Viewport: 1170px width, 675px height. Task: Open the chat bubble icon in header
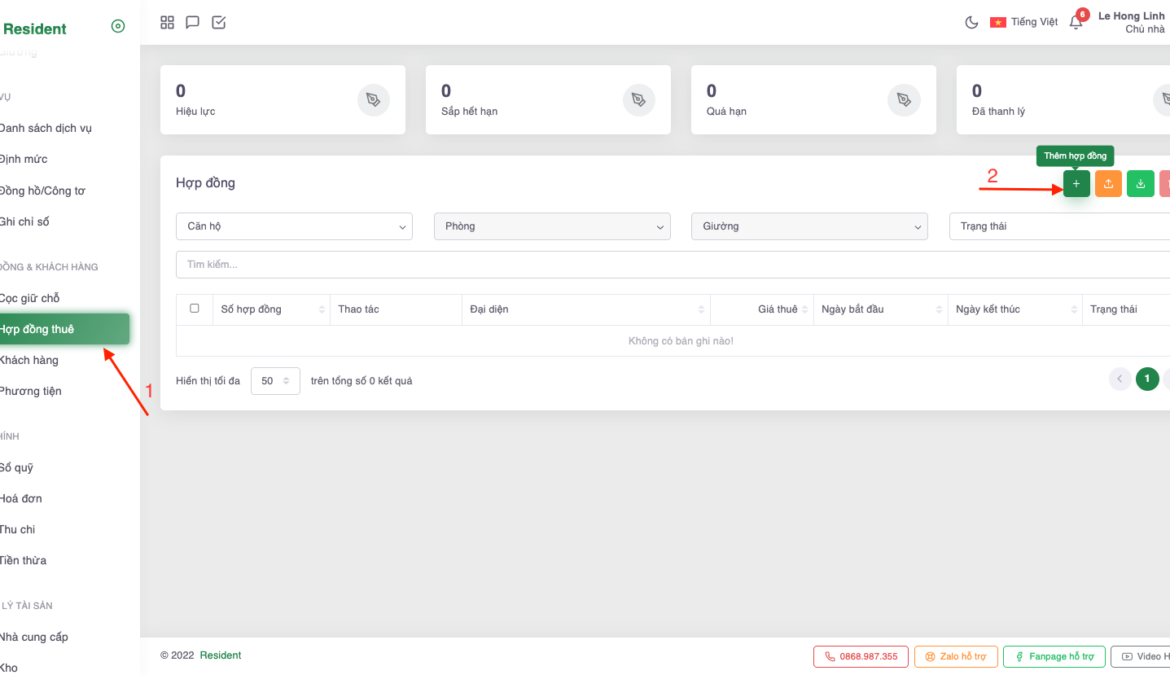(193, 22)
